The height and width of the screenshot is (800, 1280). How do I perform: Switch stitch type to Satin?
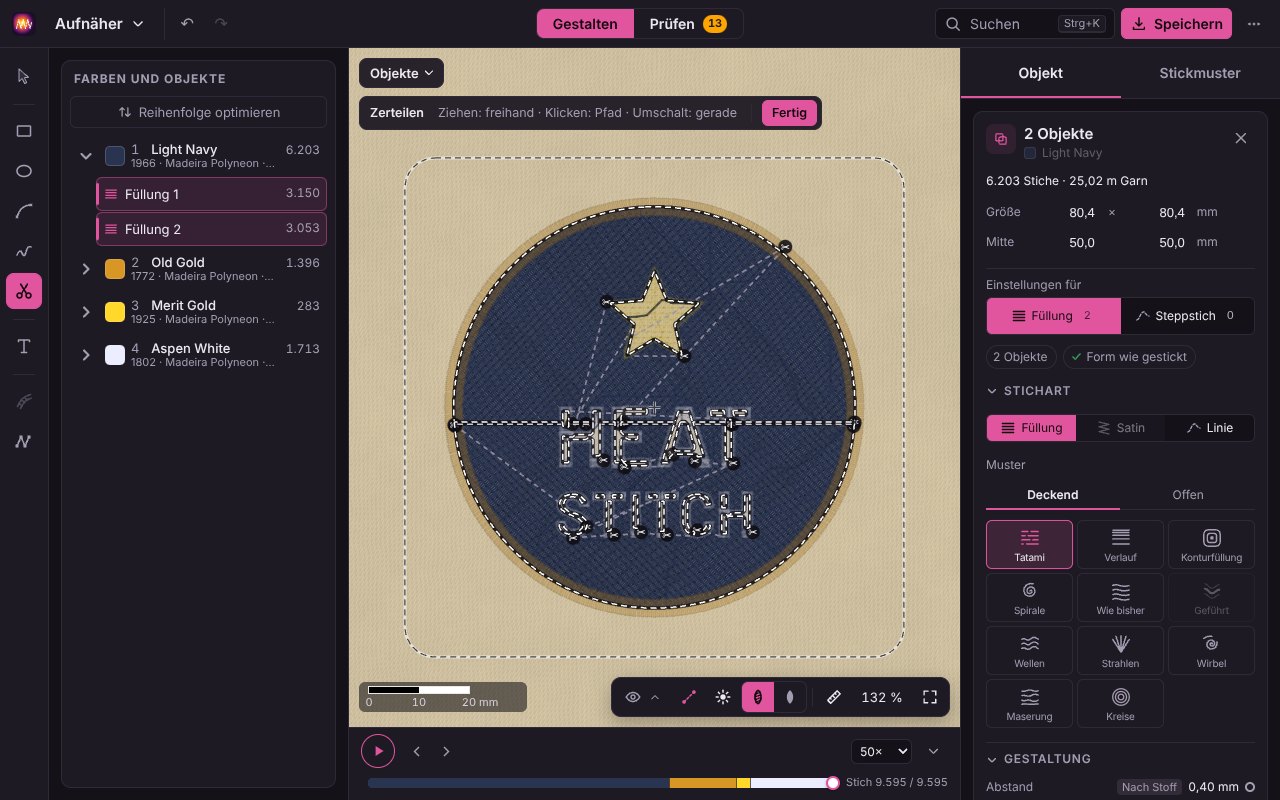click(x=1120, y=427)
